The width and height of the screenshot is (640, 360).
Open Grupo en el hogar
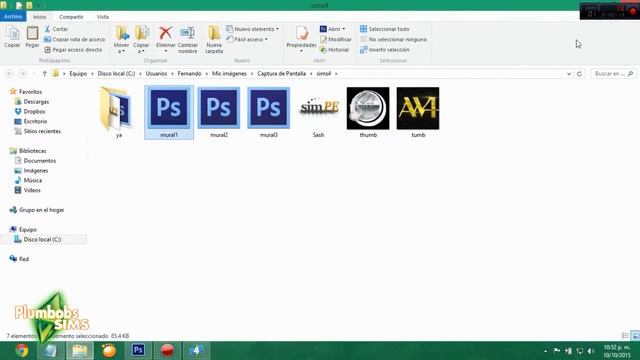point(37,210)
